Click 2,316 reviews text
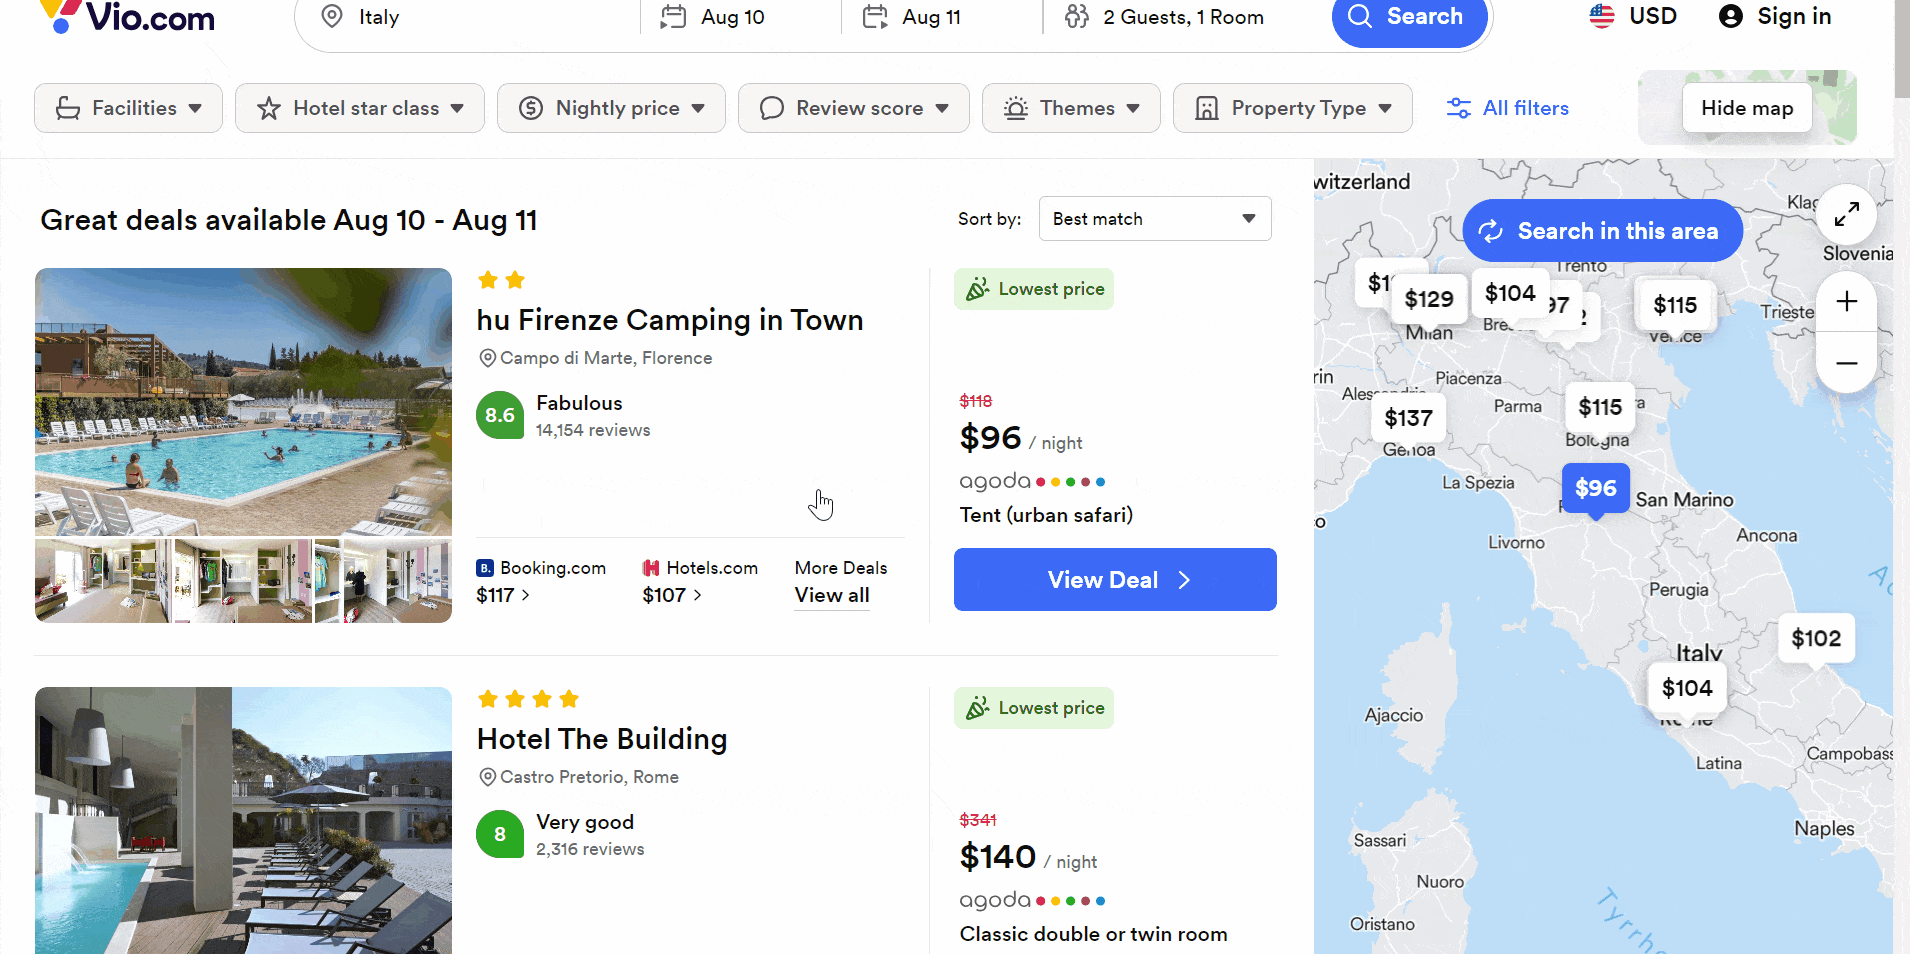The image size is (1910, 954). tap(590, 849)
